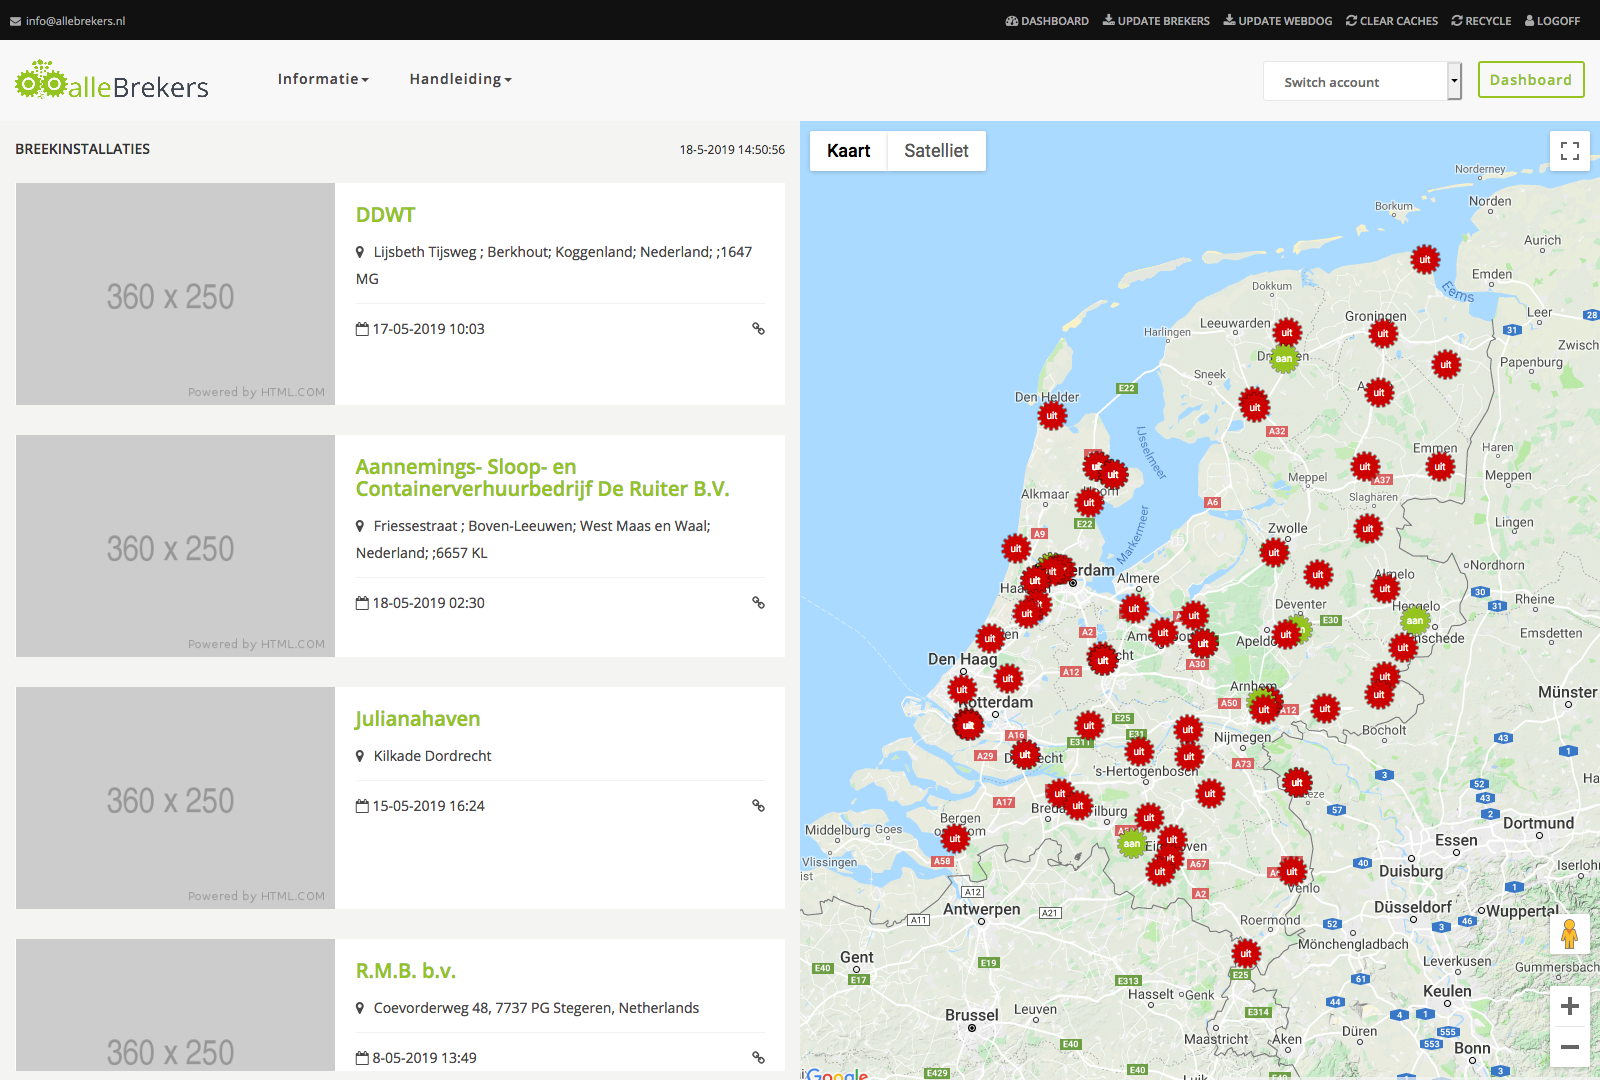1600x1080 pixels.
Task: Click the Kilkade Dordrecht address text
Action: tap(432, 756)
